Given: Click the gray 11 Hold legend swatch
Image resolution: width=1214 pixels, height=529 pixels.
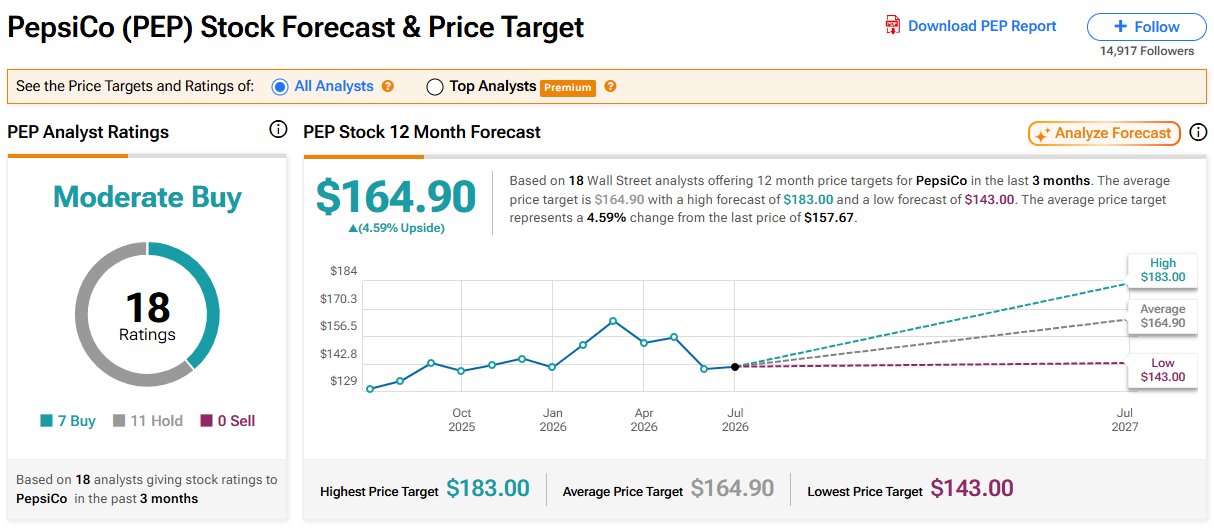Looking at the screenshot, I should pyautogui.click(x=118, y=421).
